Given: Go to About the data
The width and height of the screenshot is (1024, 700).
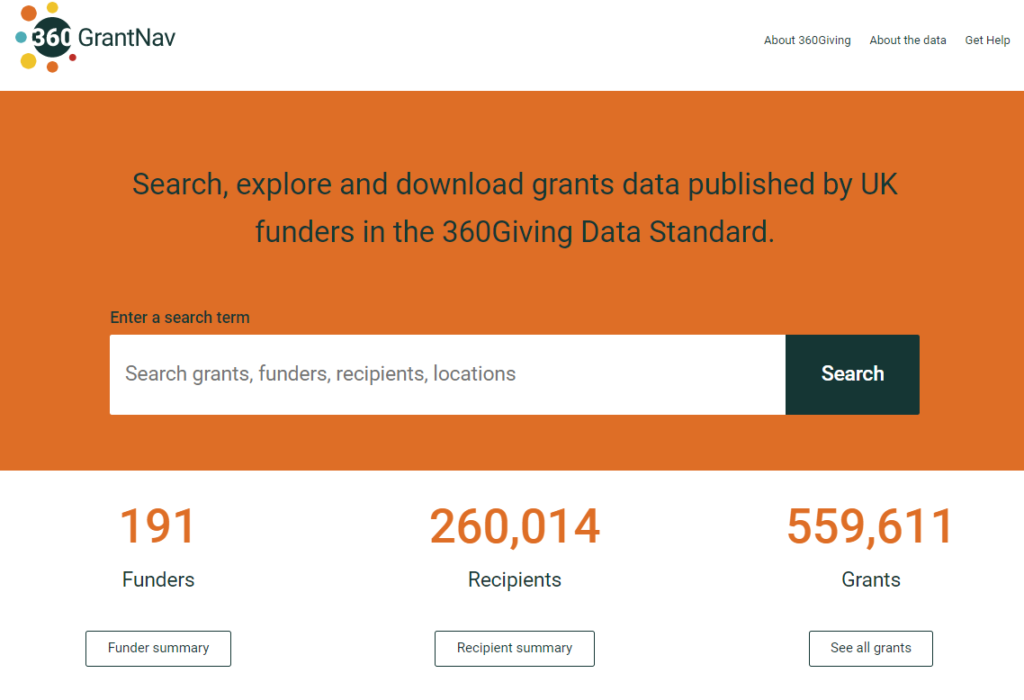Looking at the screenshot, I should coord(907,41).
